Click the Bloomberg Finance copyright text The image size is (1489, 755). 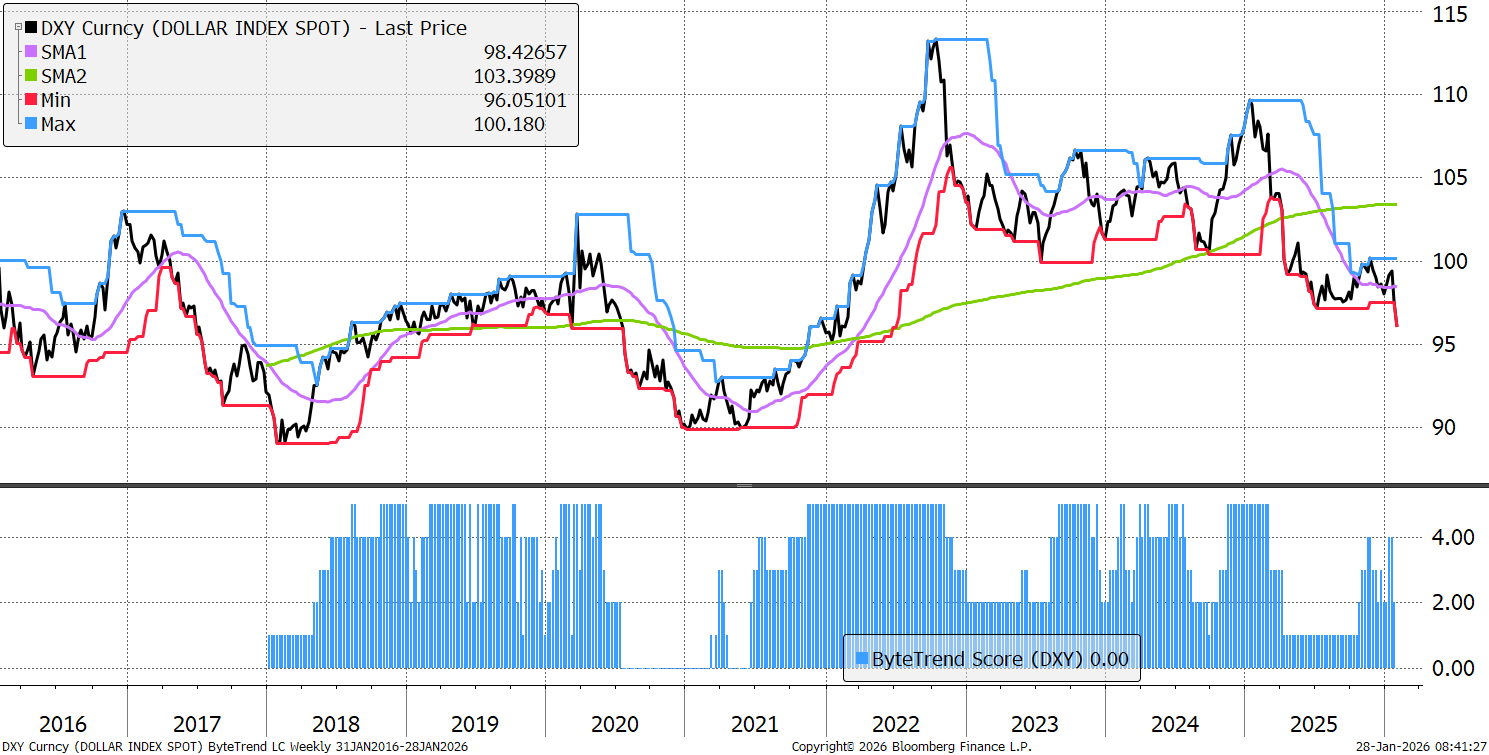pyautogui.click(x=911, y=747)
